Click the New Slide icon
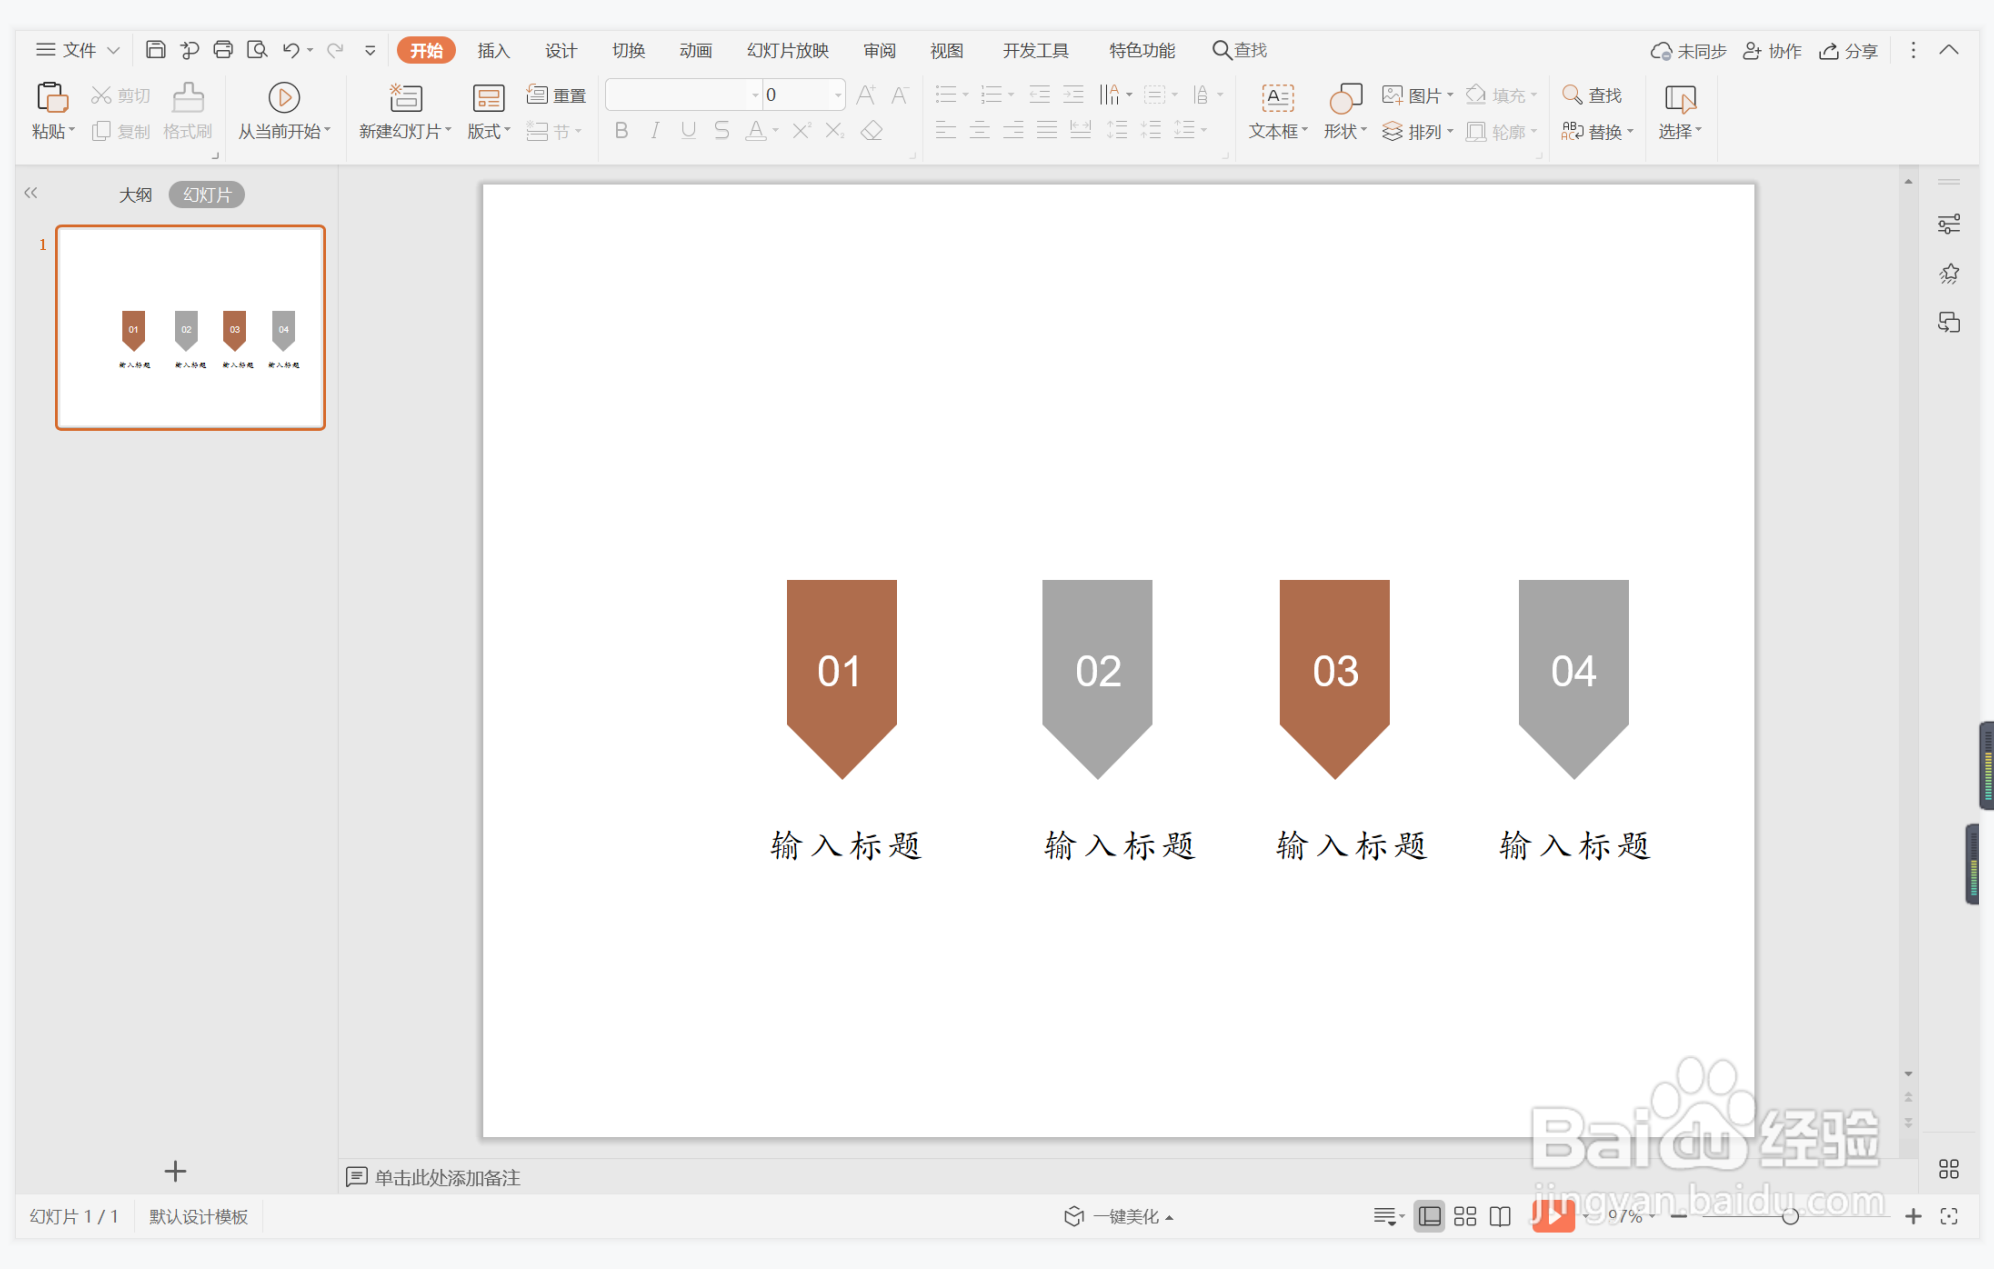 (x=405, y=98)
